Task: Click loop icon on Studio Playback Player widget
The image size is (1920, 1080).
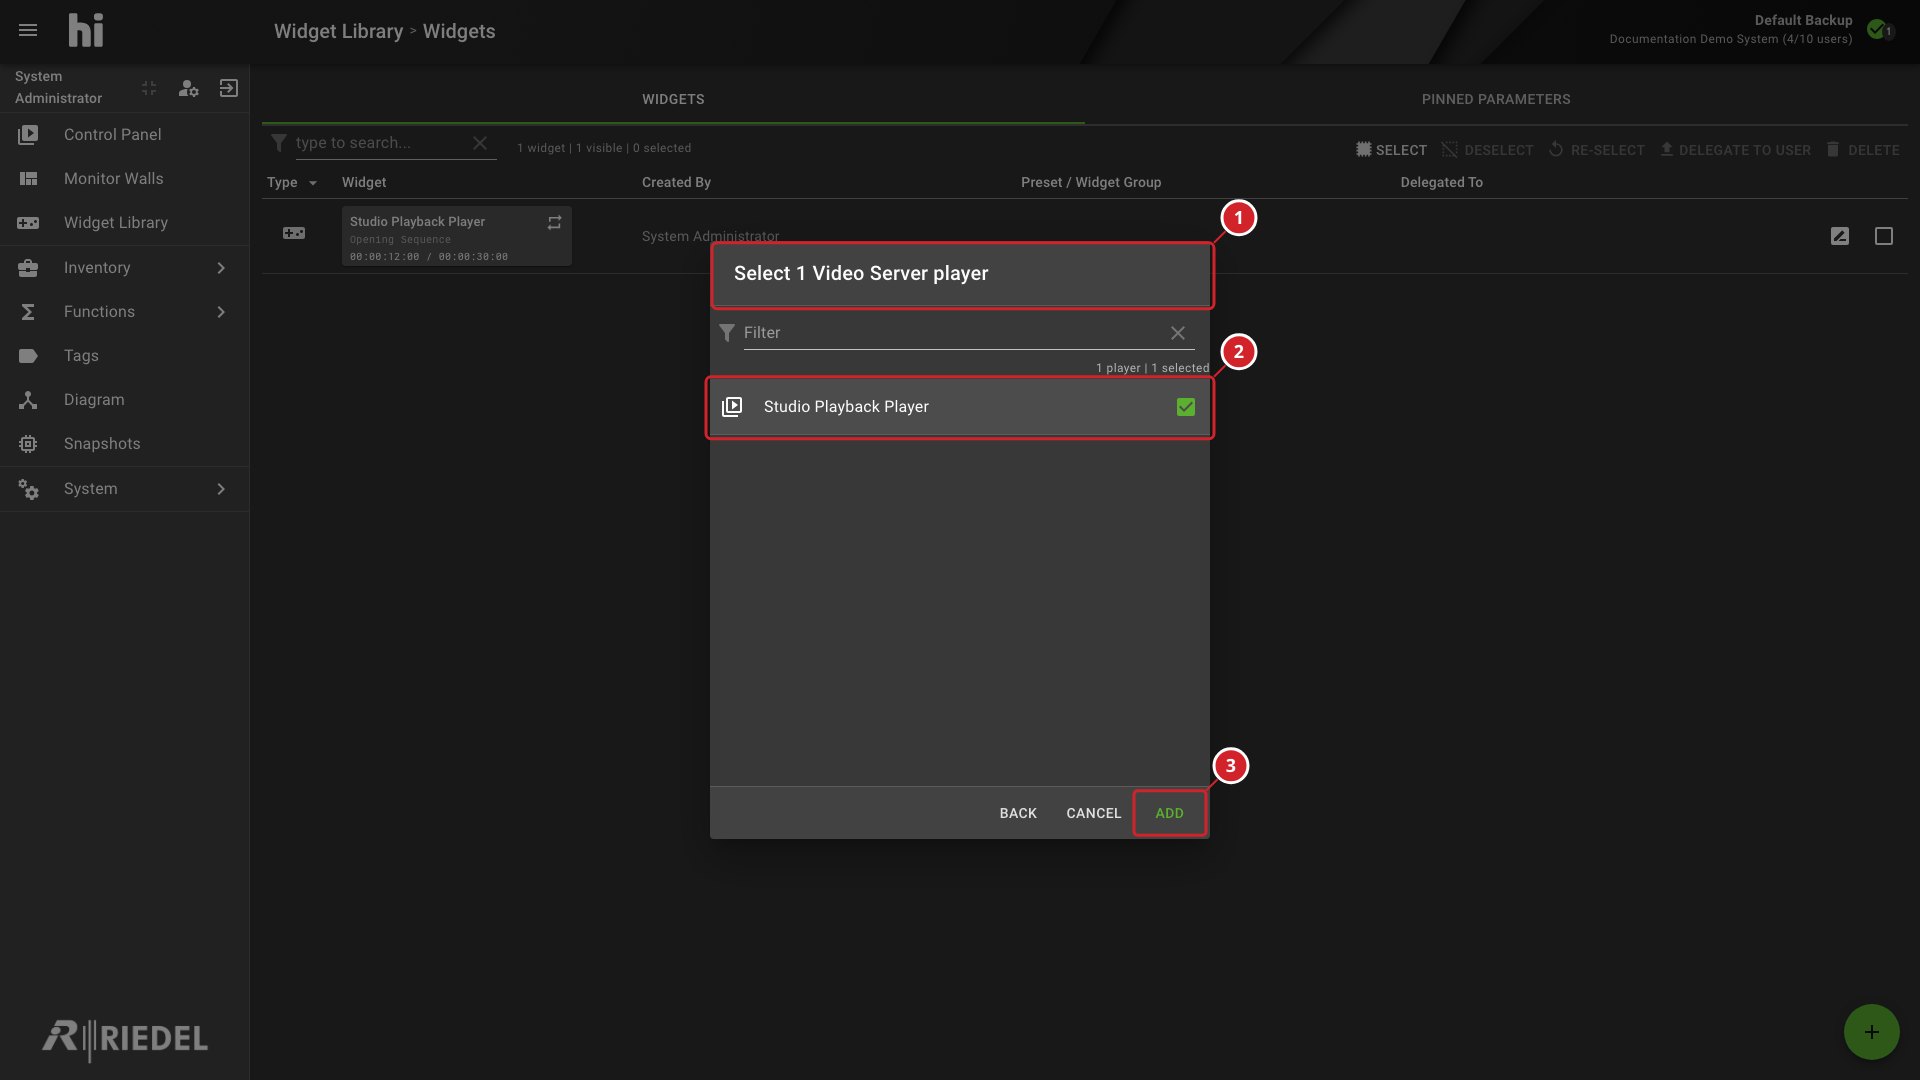Action: [x=554, y=222]
